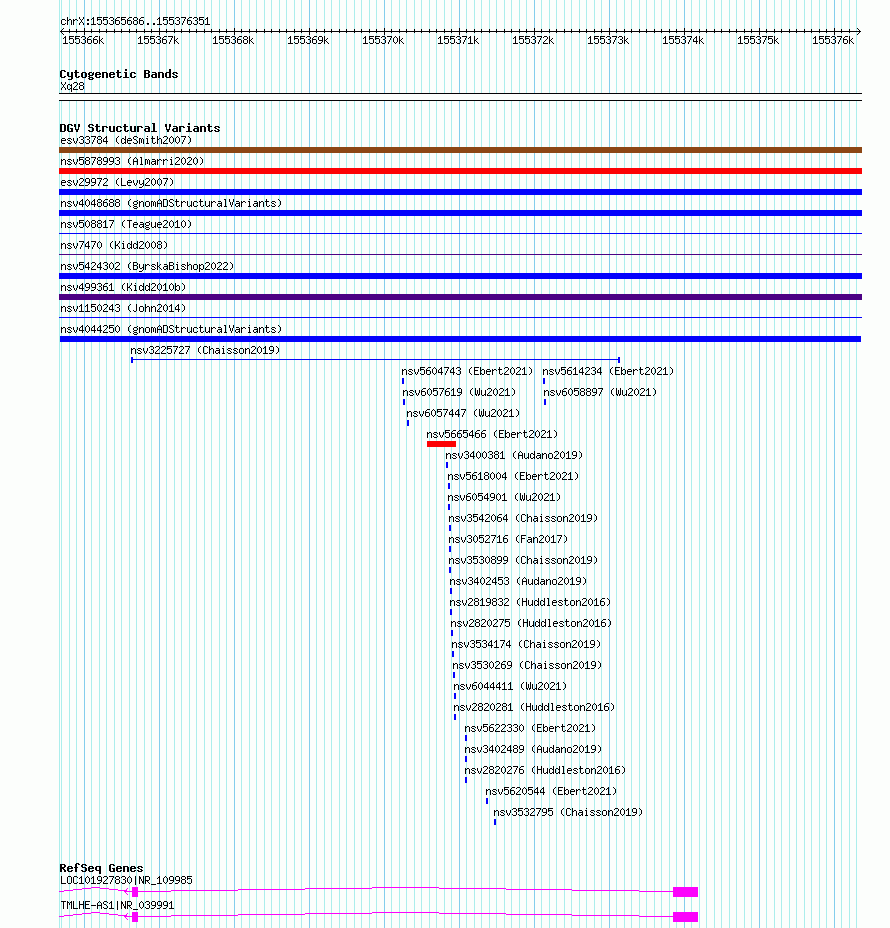Image resolution: width=890 pixels, height=928 pixels.
Task: Click the 155376k ruler tick label
Action: pos(833,40)
